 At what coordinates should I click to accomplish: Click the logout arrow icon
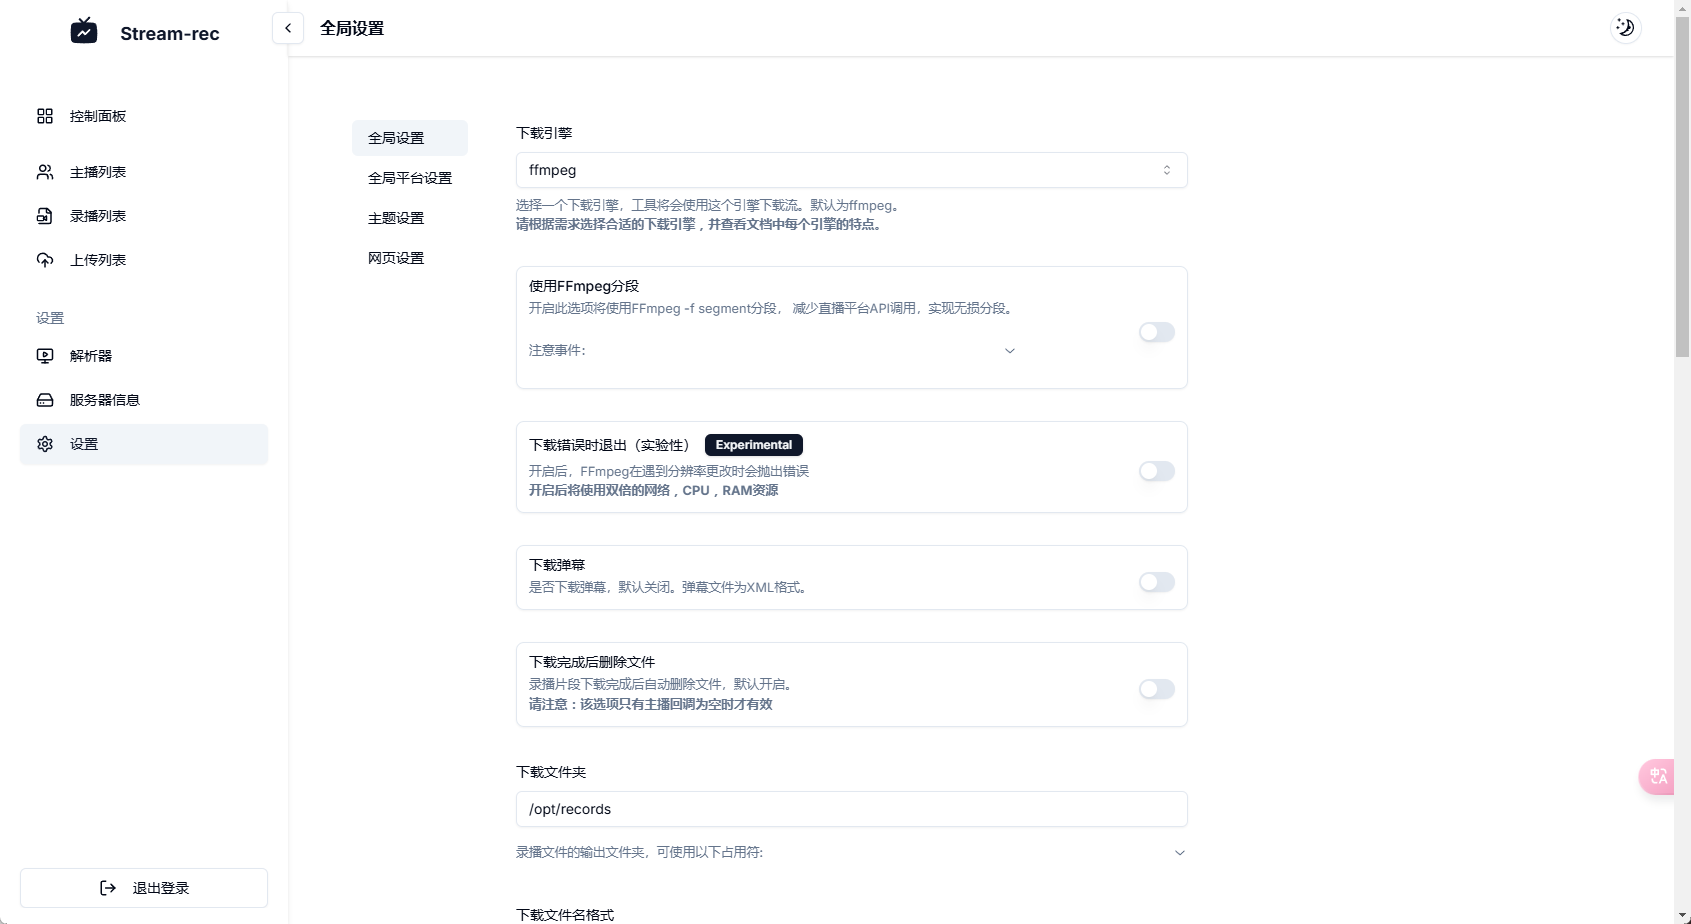tap(108, 888)
